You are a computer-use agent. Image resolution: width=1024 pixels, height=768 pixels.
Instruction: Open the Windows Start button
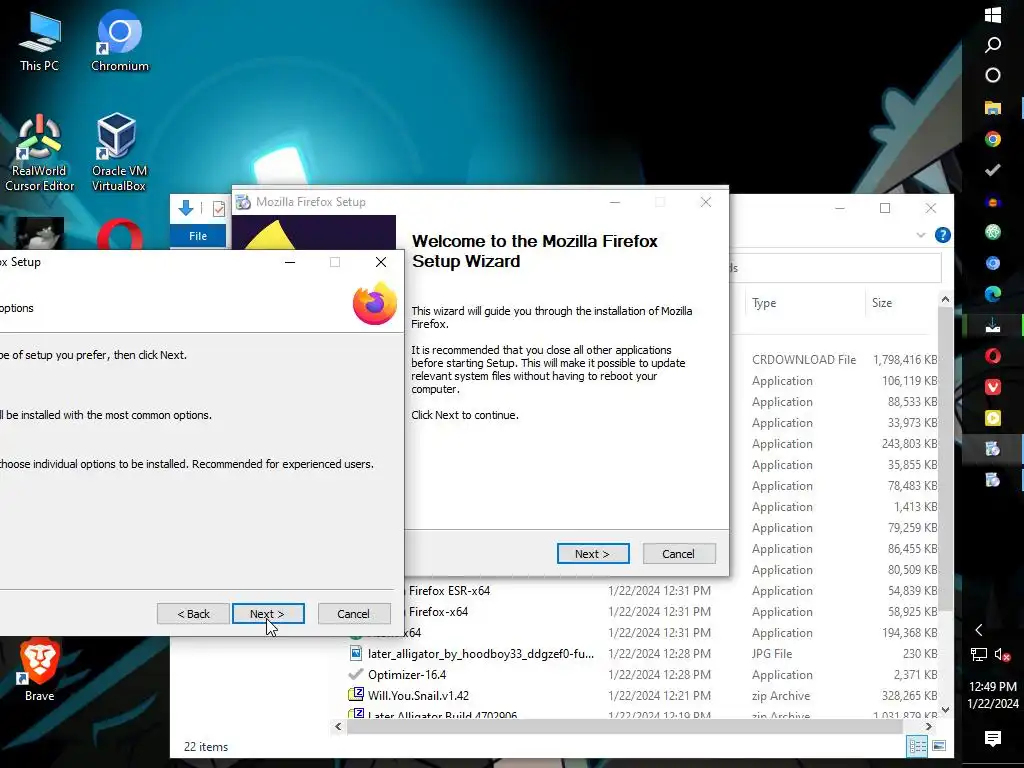(993, 14)
